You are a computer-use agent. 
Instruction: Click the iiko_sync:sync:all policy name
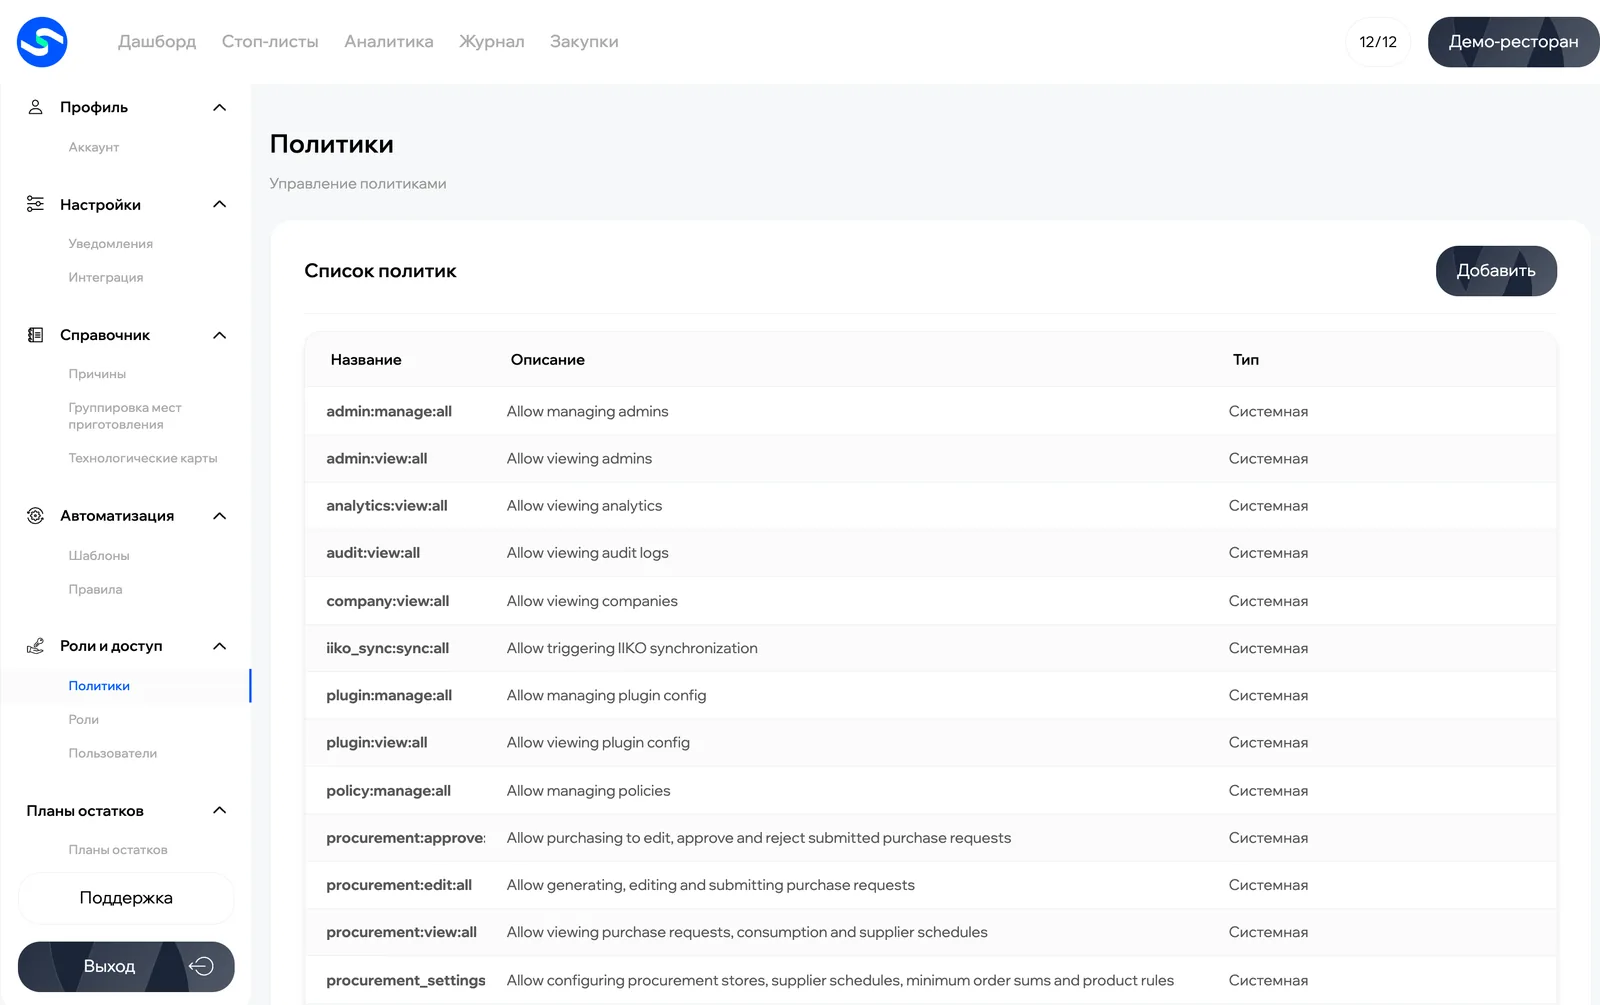tap(388, 648)
